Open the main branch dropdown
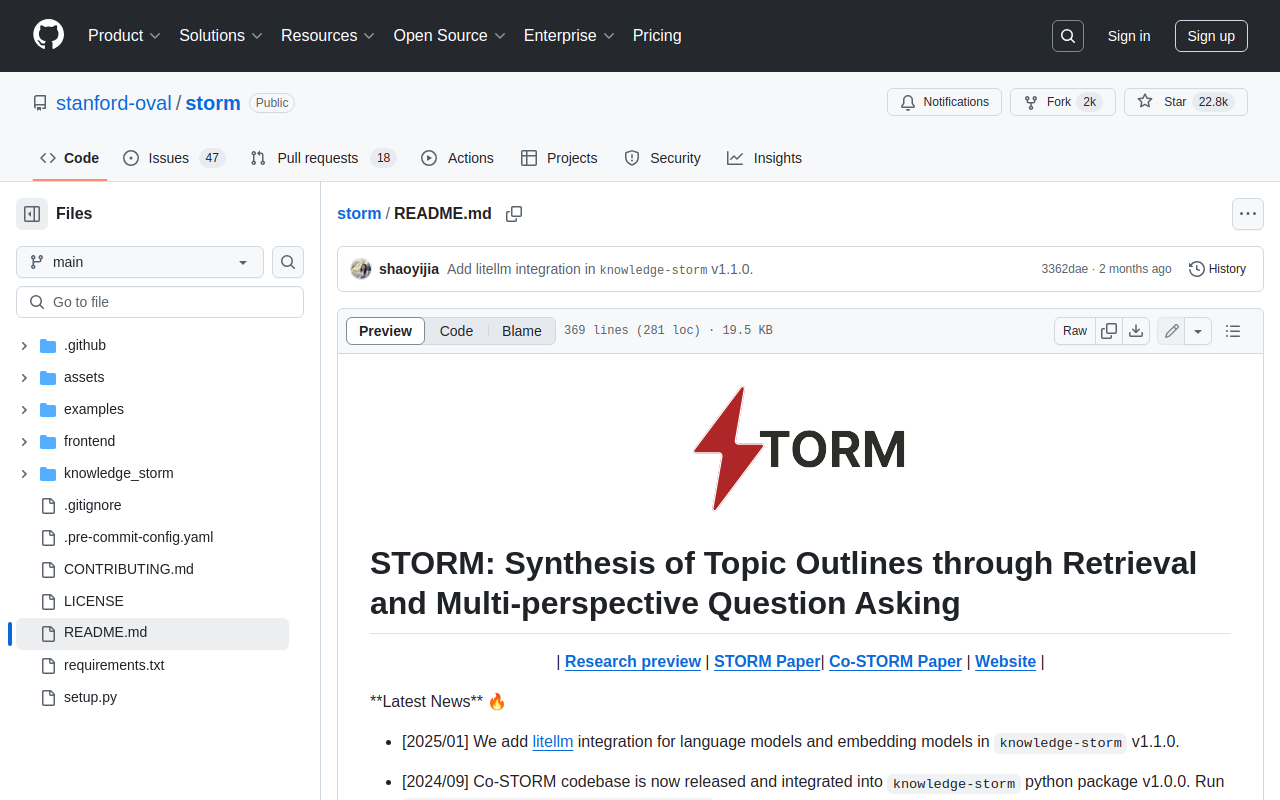Image resolution: width=1280 pixels, height=800 pixels. coord(140,262)
